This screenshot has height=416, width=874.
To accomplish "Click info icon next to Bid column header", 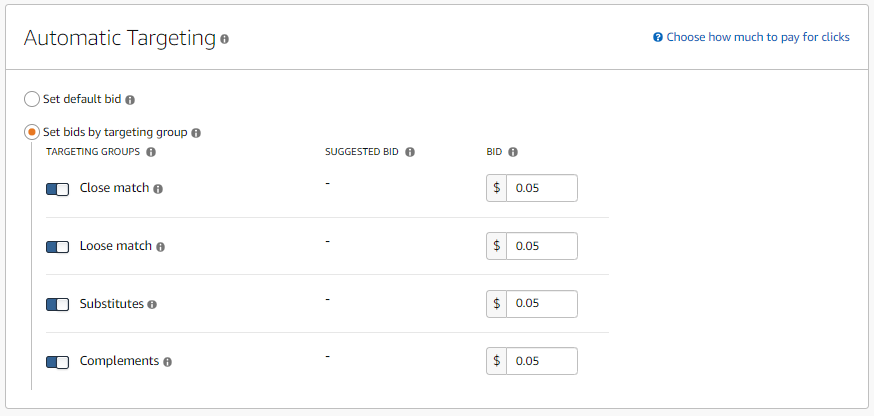I will (x=513, y=152).
